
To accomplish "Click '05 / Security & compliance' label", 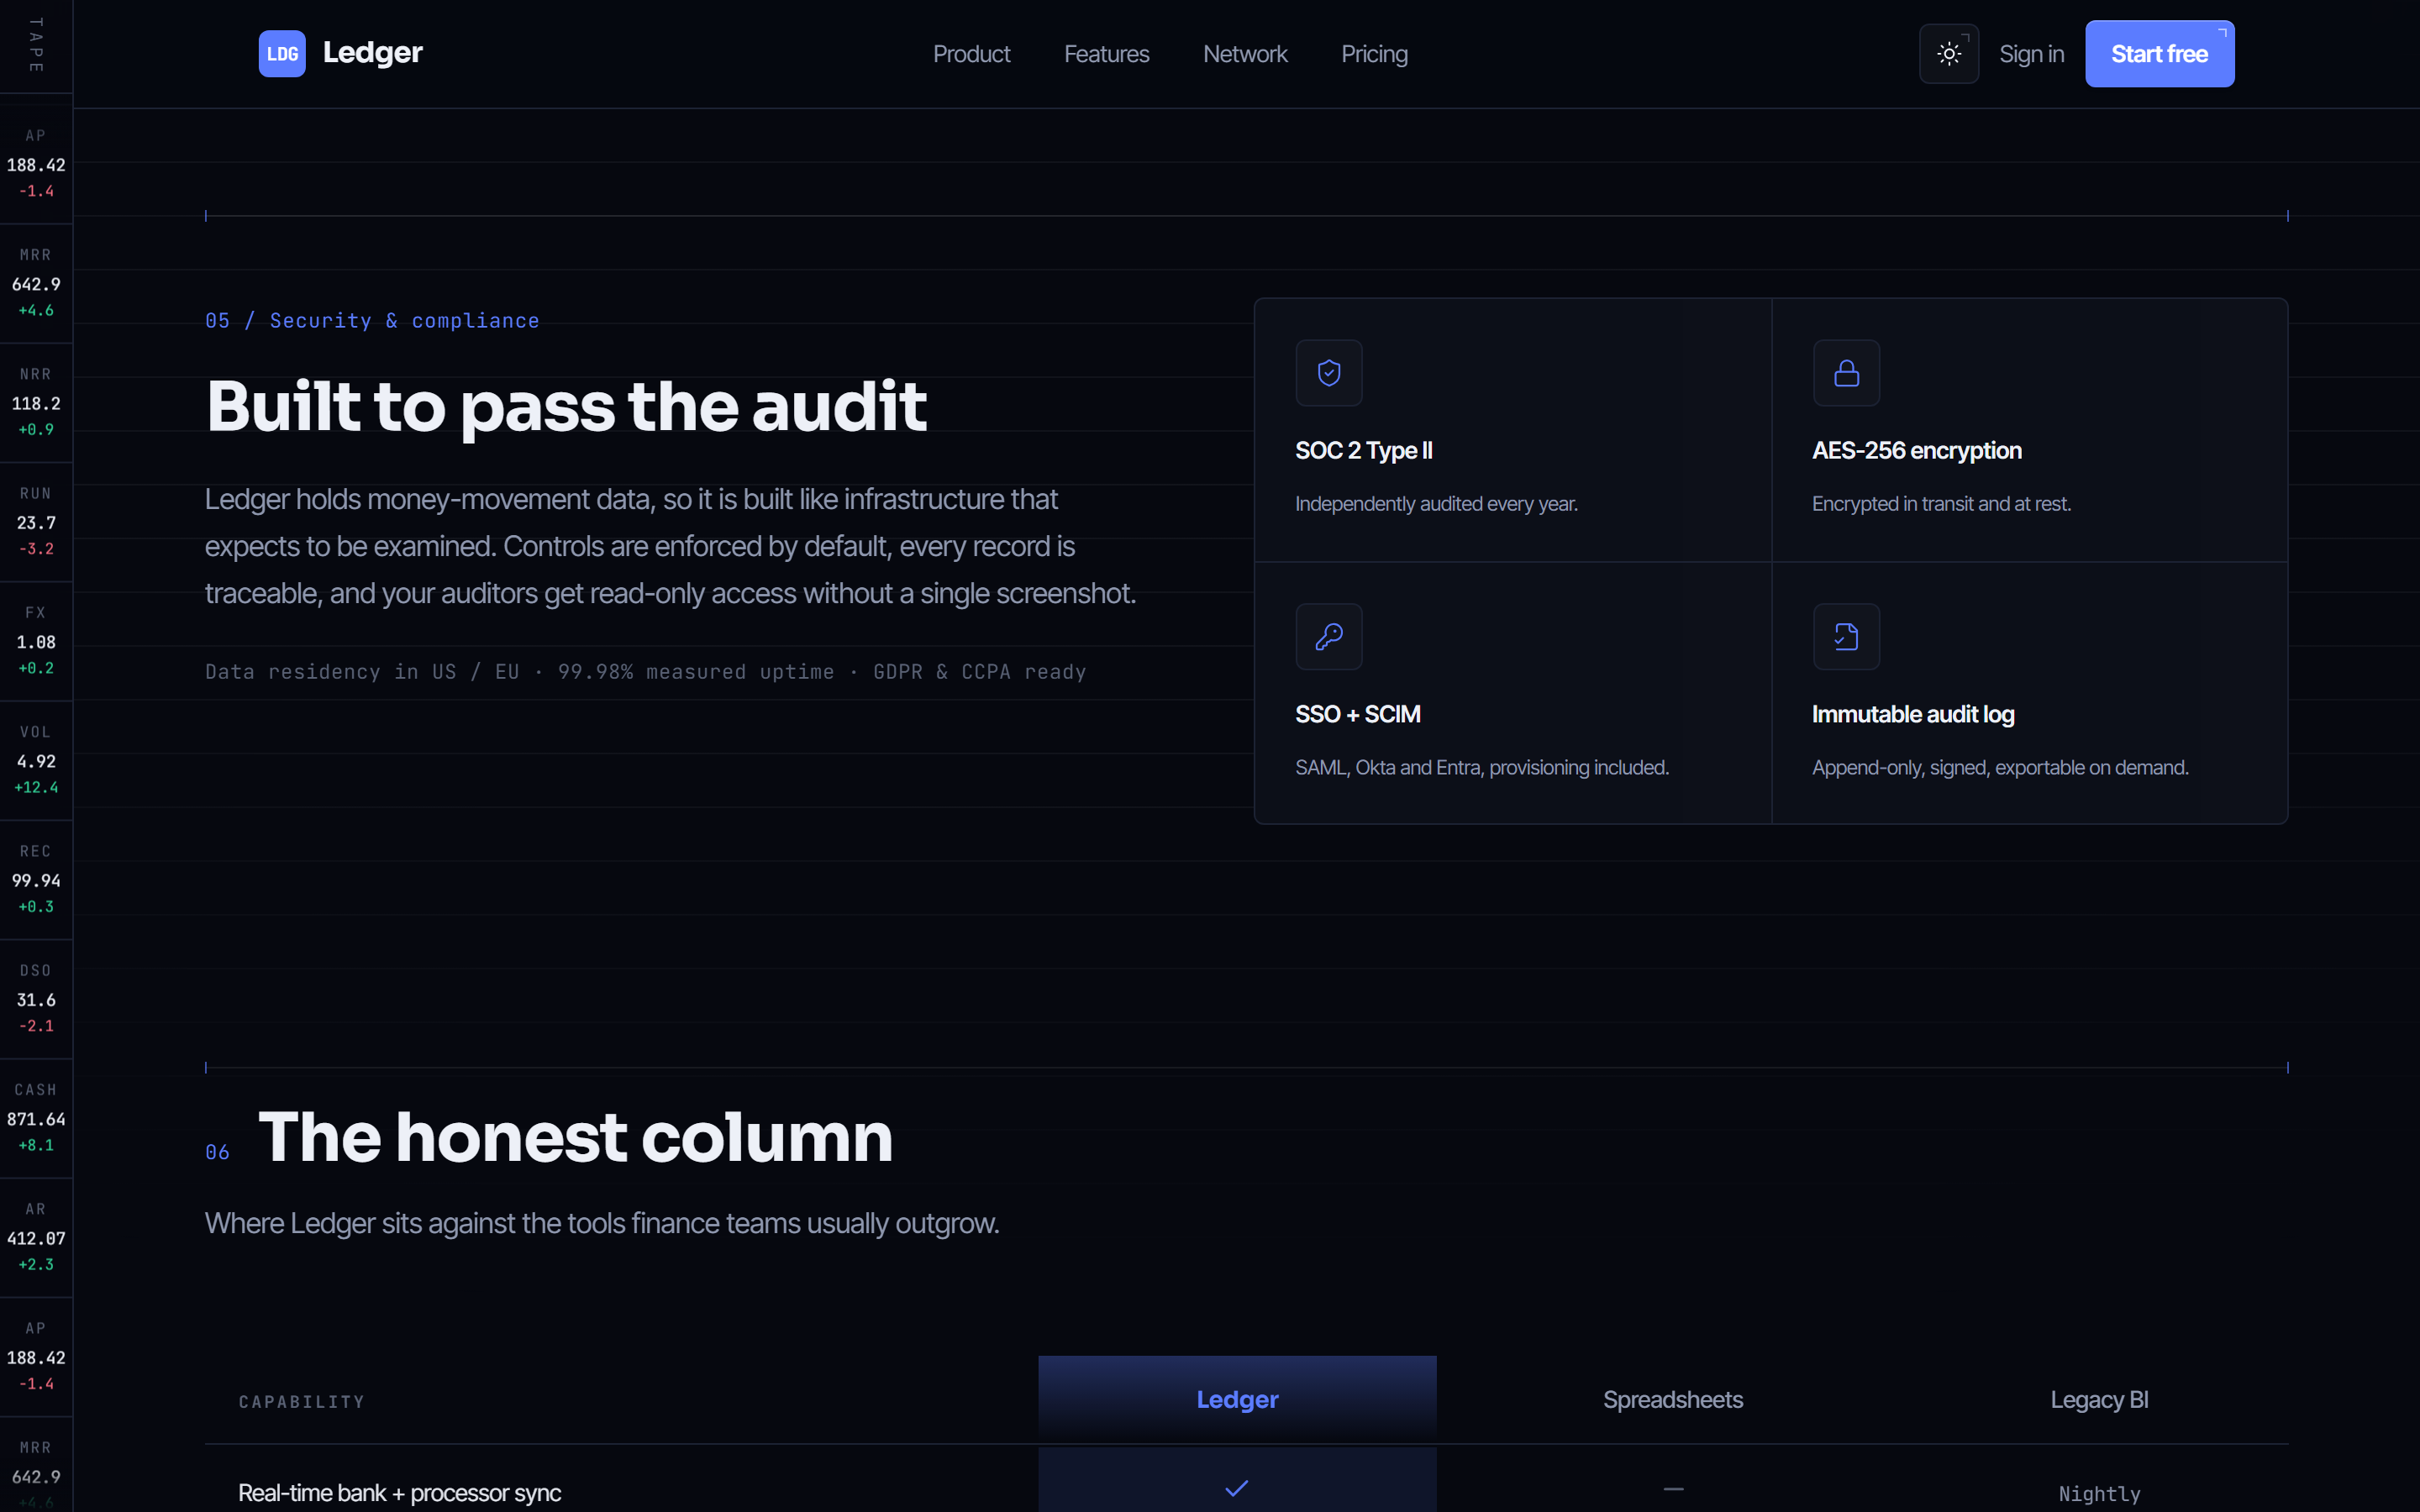I will (x=372, y=321).
